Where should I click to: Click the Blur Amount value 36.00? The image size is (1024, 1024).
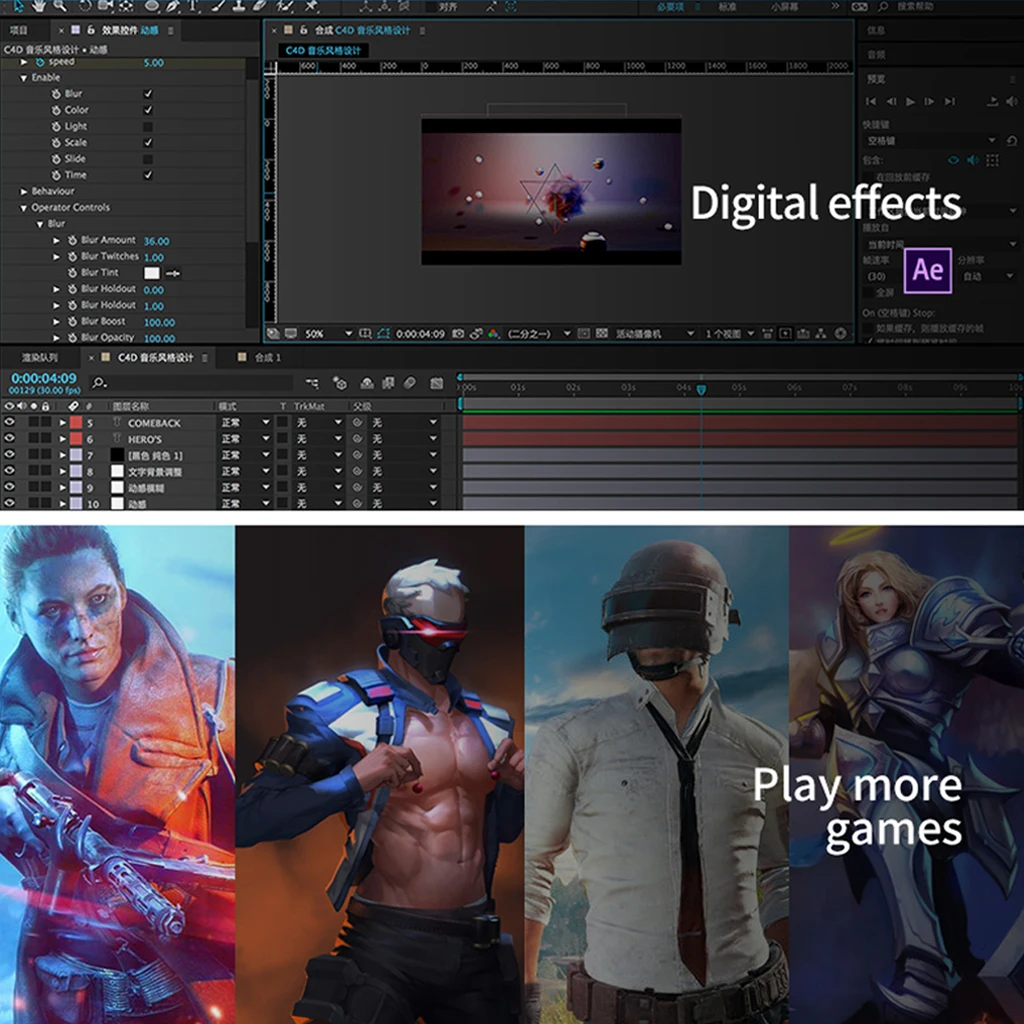156,241
